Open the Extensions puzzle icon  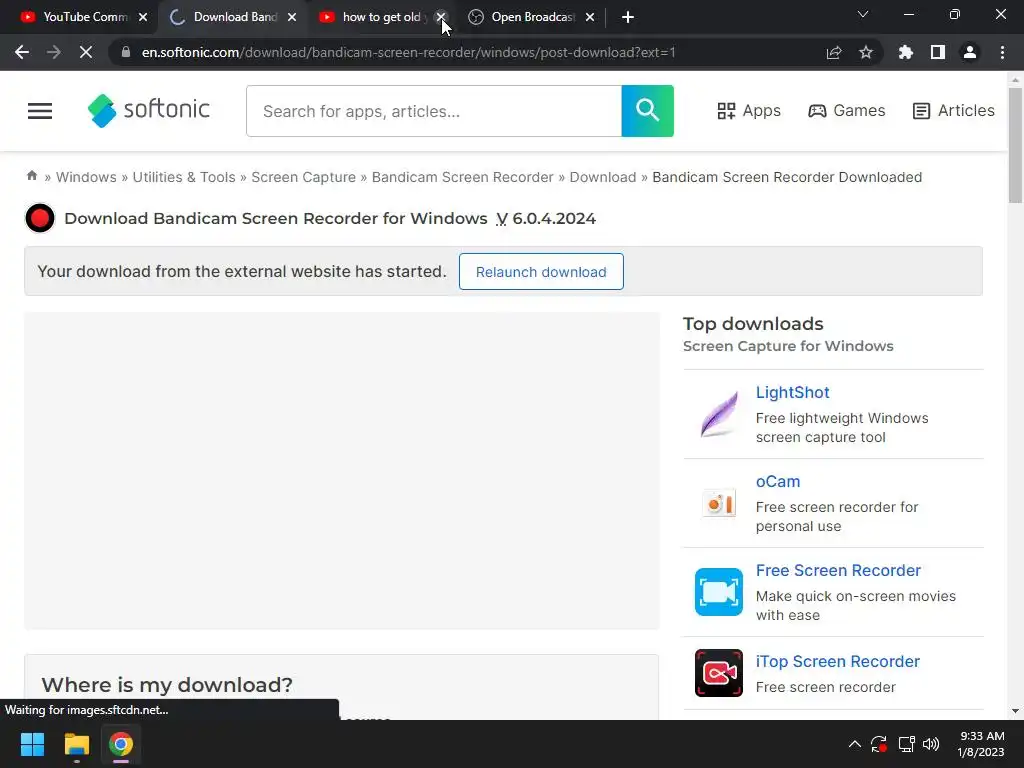pyautogui.click(x=905, y=52)
